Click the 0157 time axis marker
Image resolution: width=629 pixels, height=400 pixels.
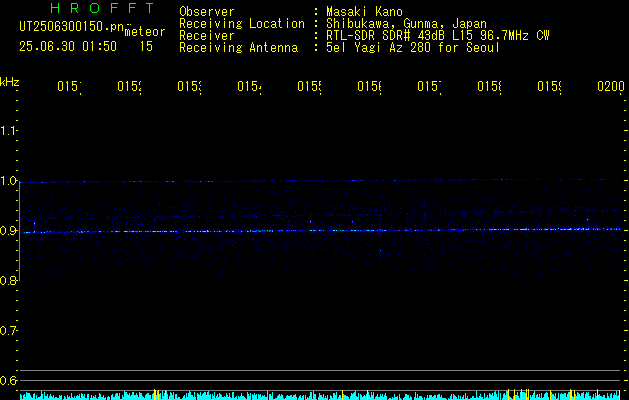click(x=429, y=86)
